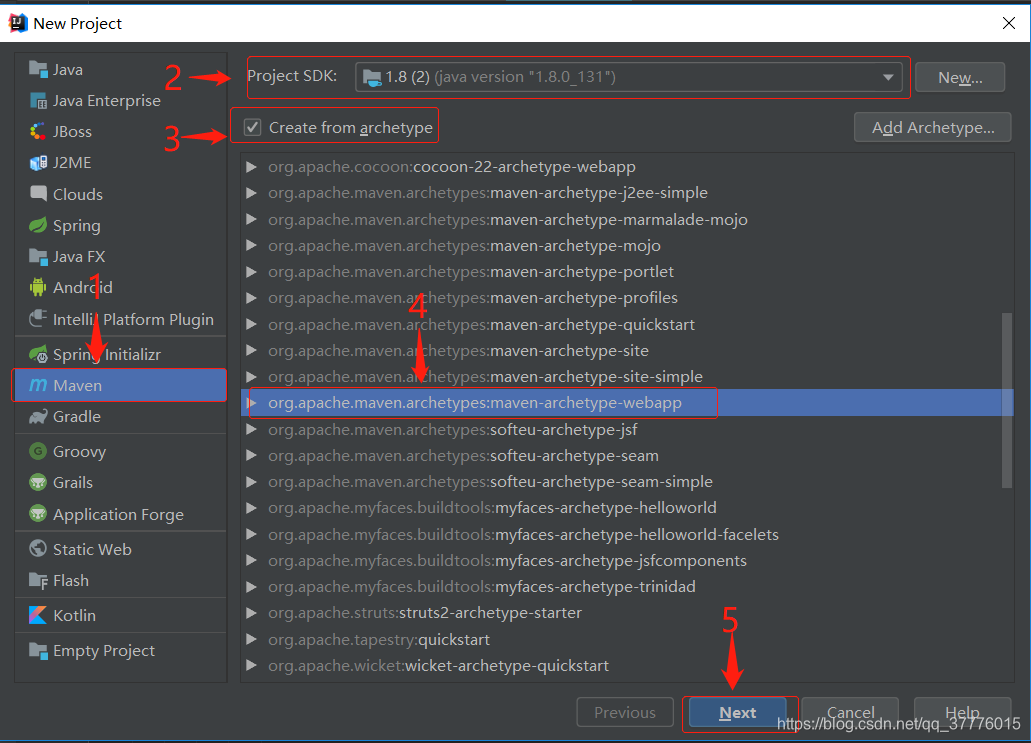This screenshot has width=1031, height=743.
Task: Open the Project SDK dropdown arrow
Action: (888, 77)
